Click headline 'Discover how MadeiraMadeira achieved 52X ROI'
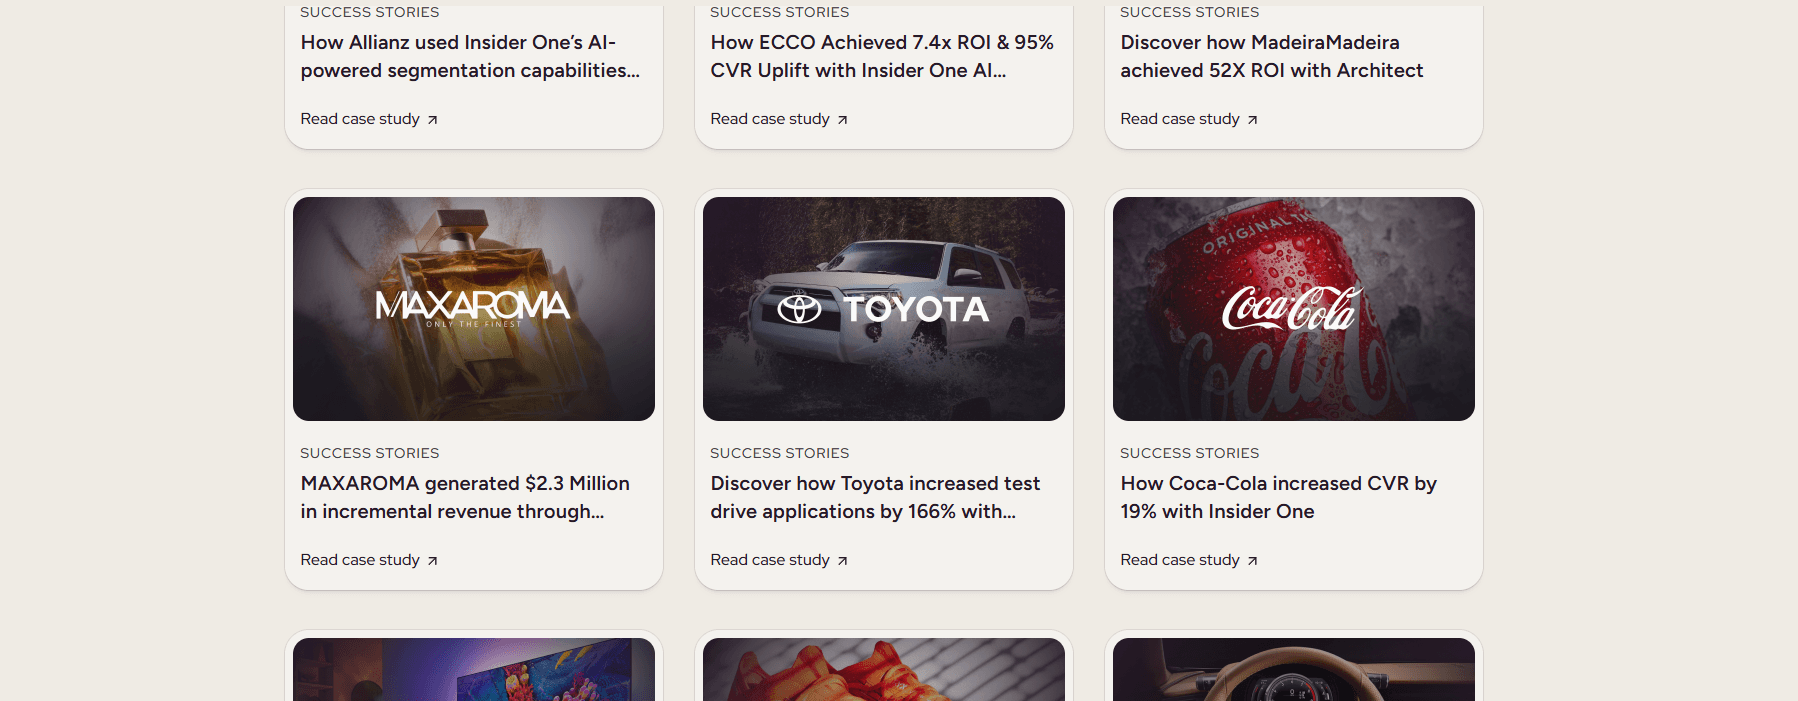This screenshot has height=701, width=1798. coord(1271,56)
